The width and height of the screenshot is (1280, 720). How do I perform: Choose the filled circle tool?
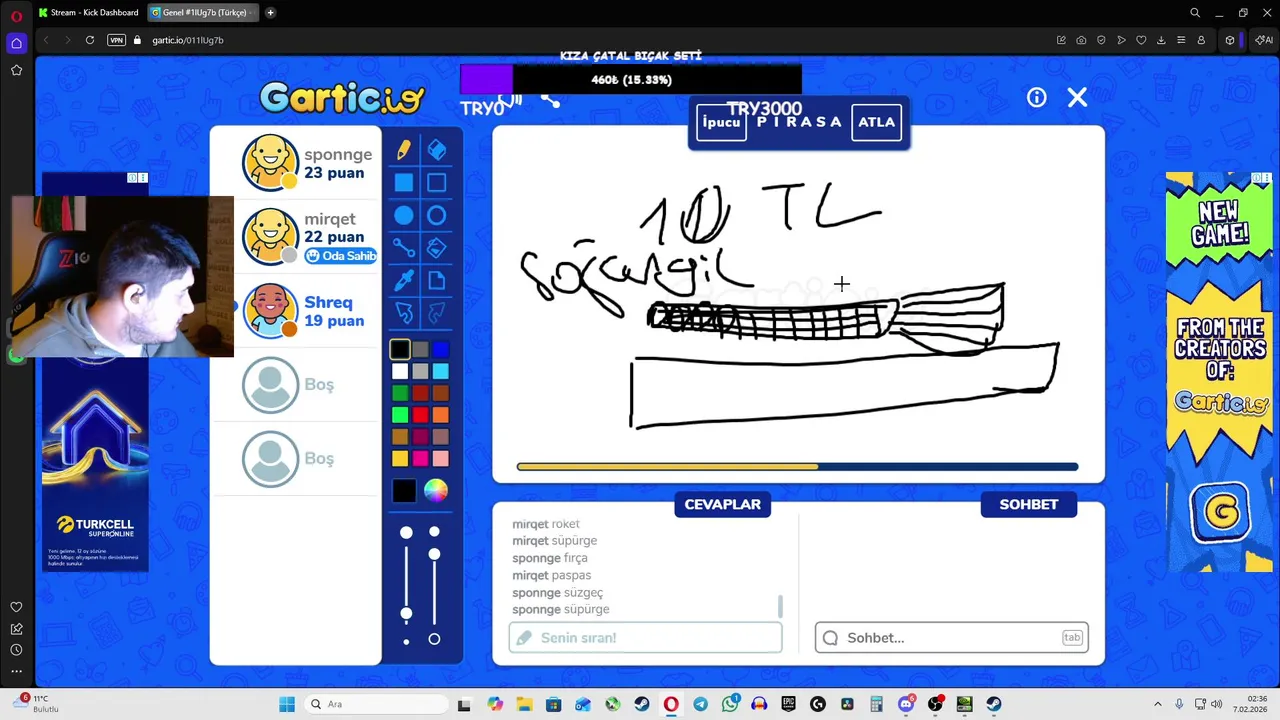(x=404, y=216)
